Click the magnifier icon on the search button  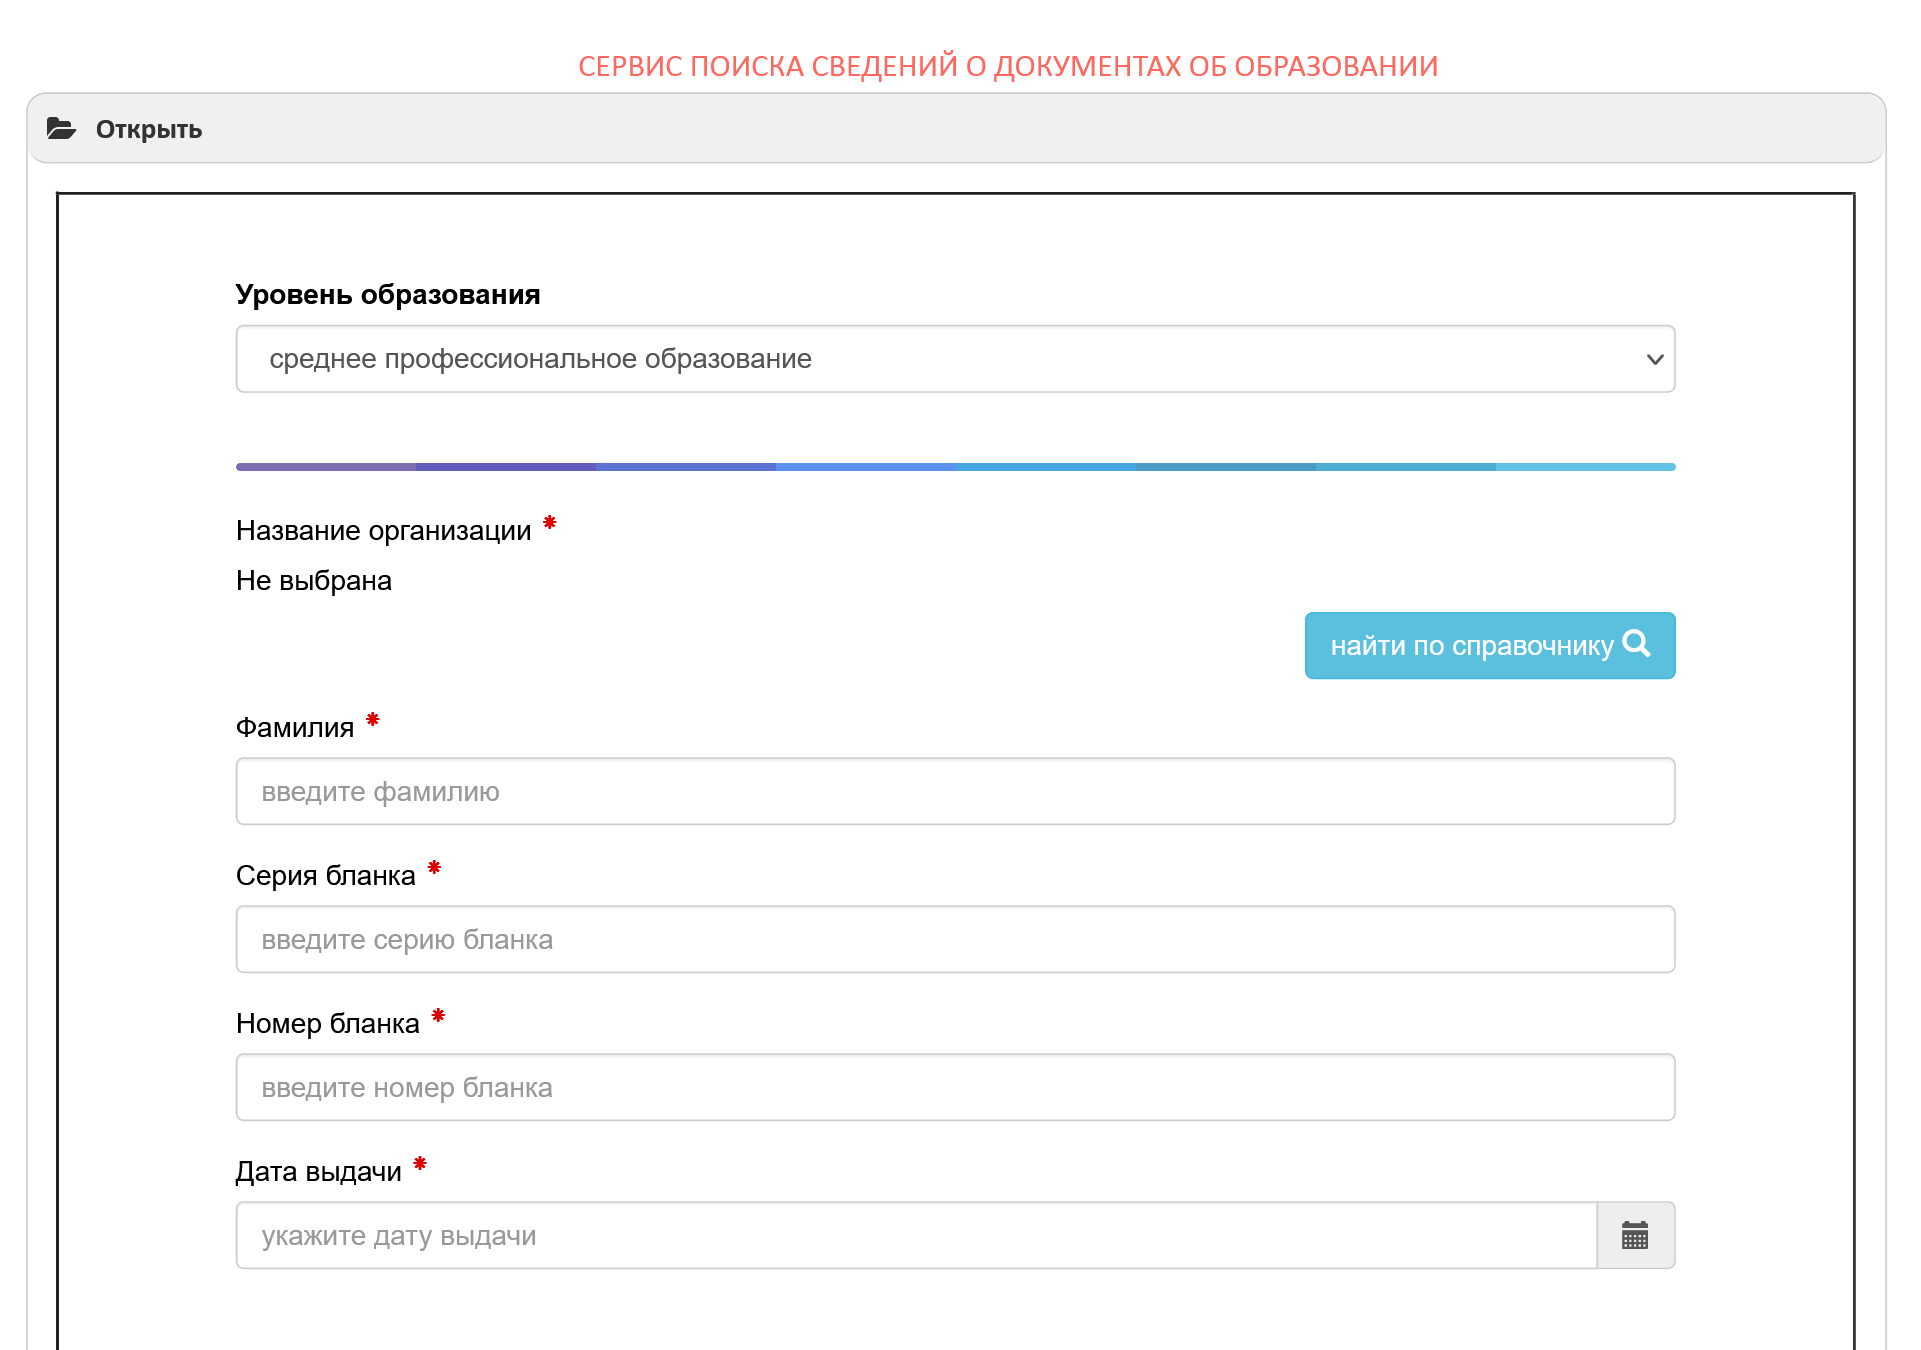point(1637,644)
